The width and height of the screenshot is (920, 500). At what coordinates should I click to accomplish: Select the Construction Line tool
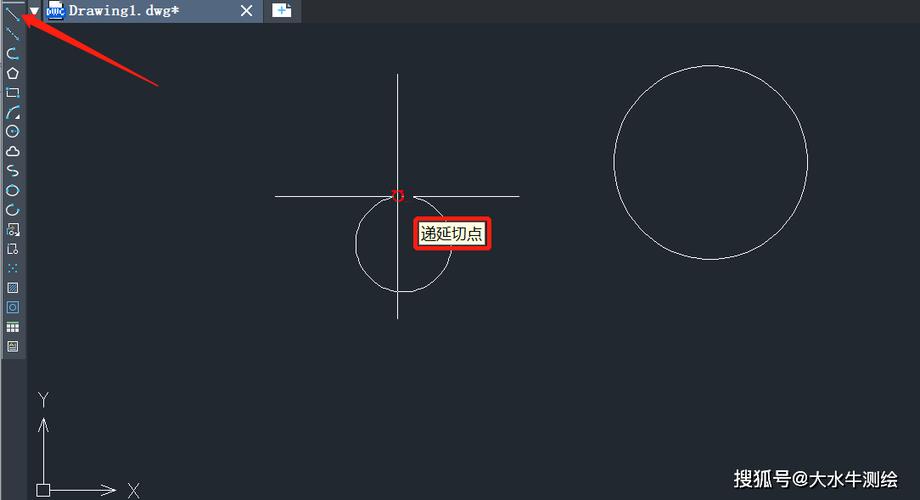click(12, 34)
